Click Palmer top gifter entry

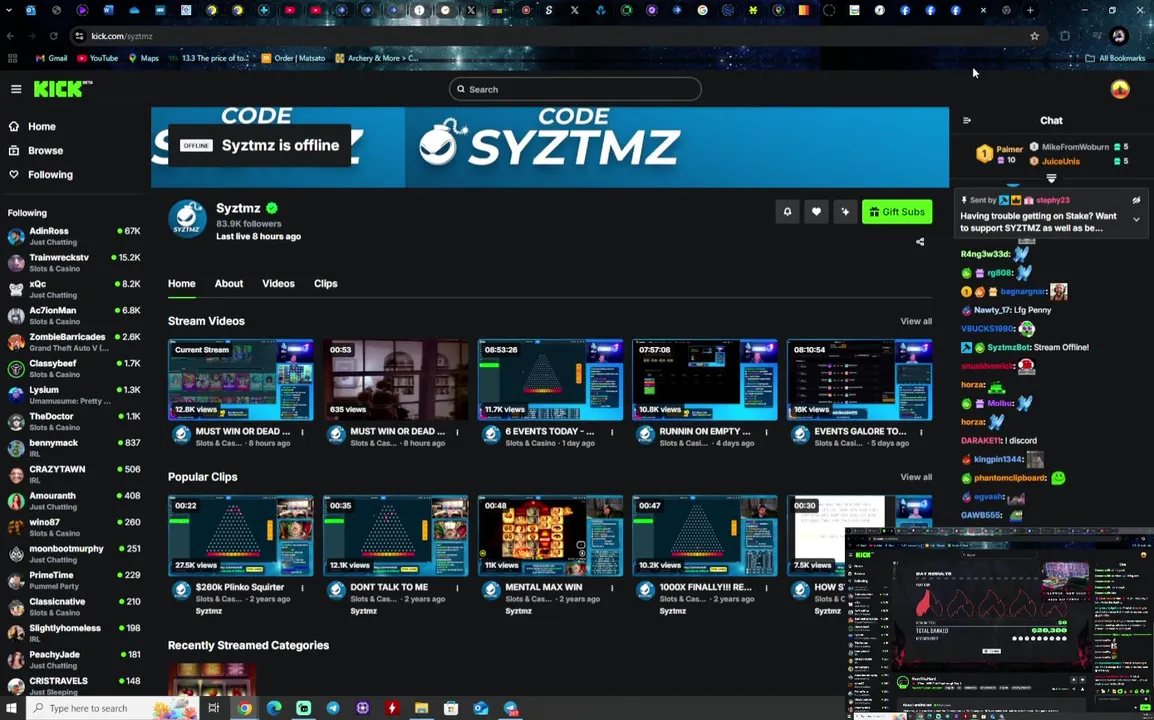(x=1000, y=154)
